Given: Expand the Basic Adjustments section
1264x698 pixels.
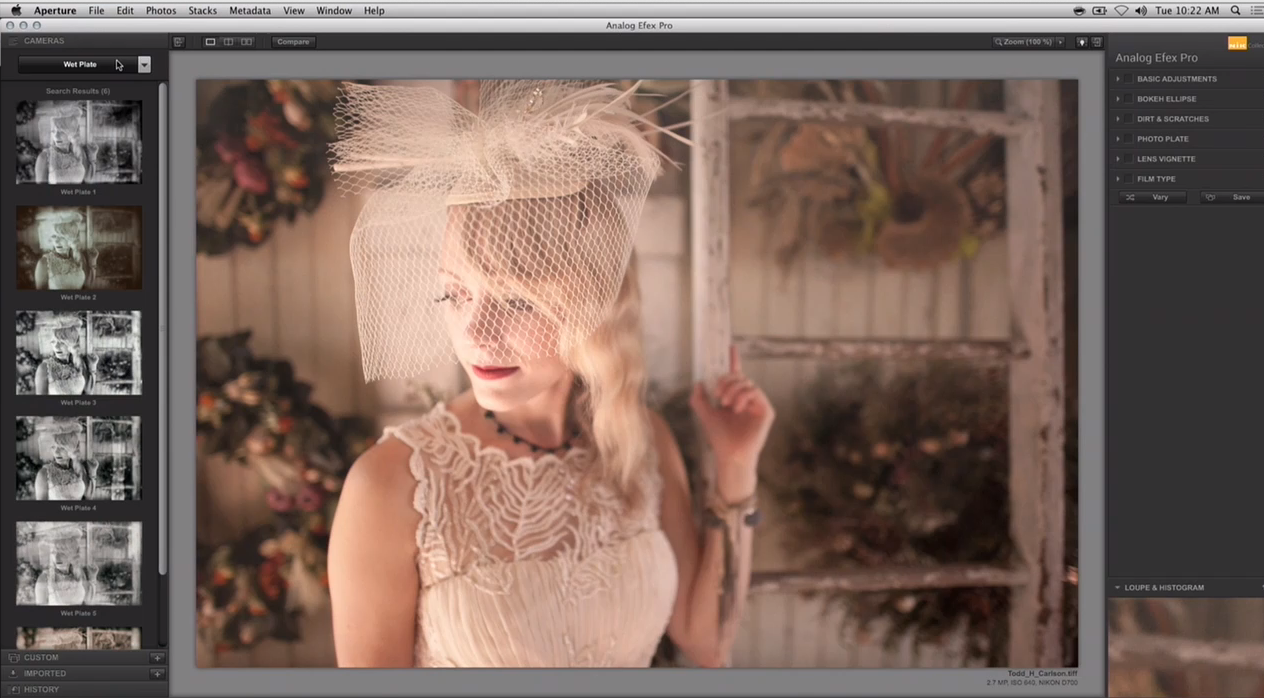Looking at the screenshot, I should (1118, 79).
